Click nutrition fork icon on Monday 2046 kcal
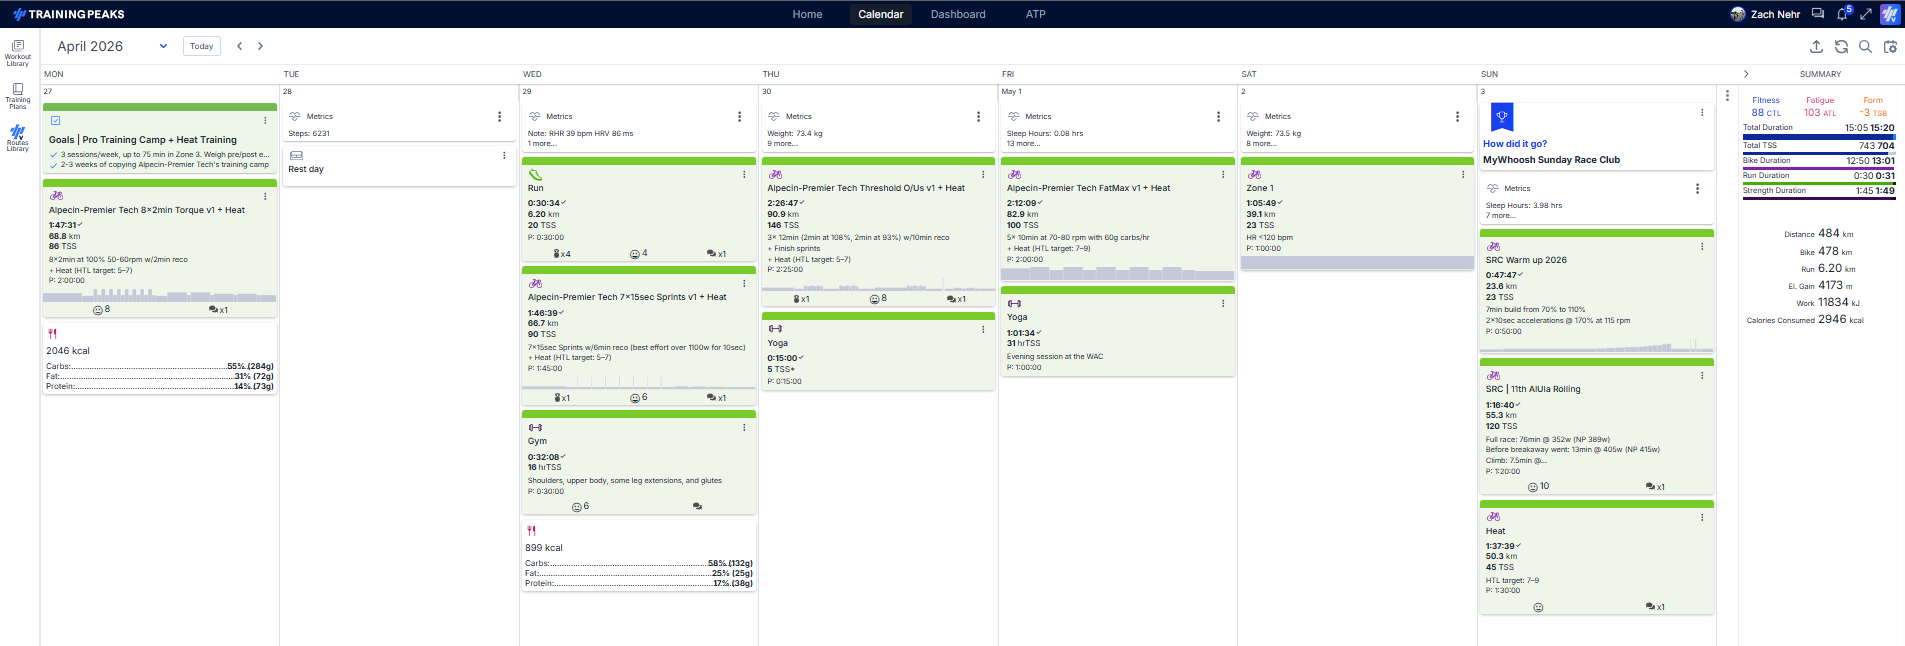This screenshot has height=646, width=1905. [52, 334]
